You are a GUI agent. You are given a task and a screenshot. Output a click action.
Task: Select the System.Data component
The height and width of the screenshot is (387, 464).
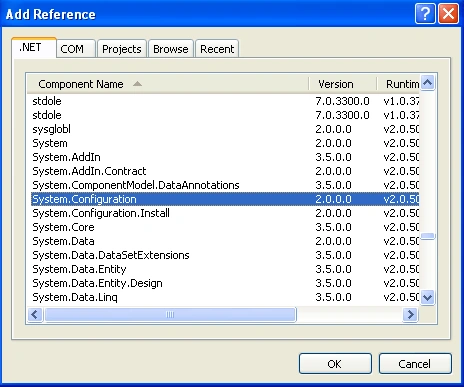pos(225,241)
